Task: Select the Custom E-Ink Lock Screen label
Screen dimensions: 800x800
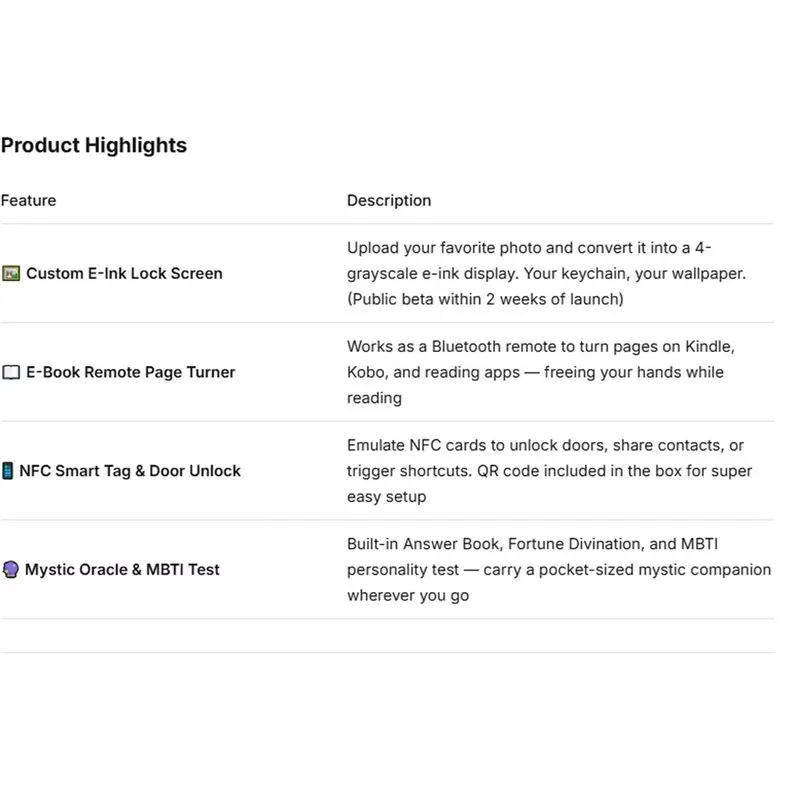Action: tap(124, 273)
